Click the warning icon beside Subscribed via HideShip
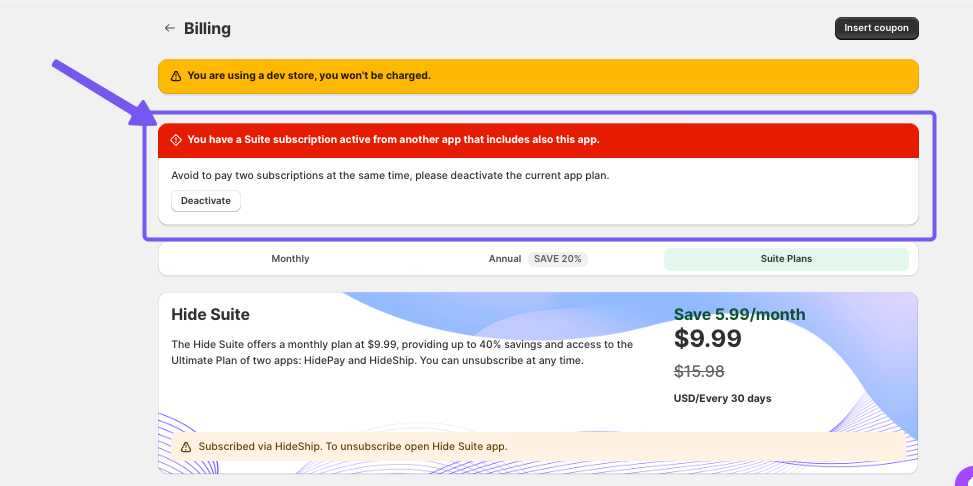973x486 pixels. pos(185,446)
